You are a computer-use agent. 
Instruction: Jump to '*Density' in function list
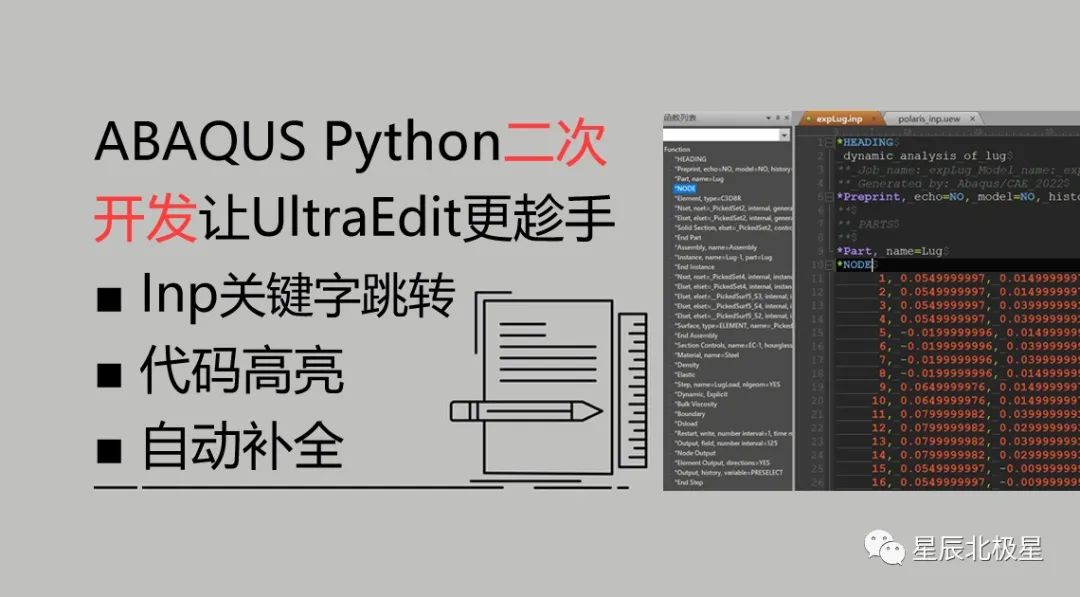click(687, 365)
